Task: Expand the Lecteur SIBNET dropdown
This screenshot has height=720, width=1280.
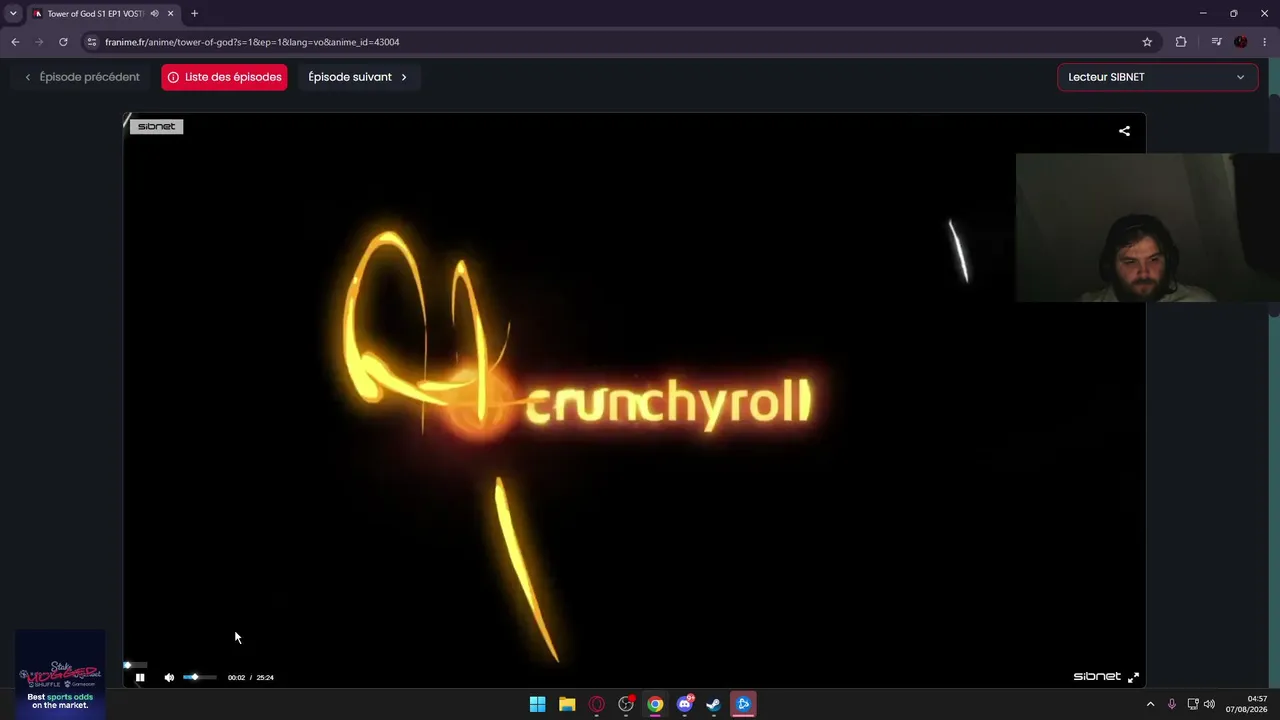Action: tap(1157, 77)
